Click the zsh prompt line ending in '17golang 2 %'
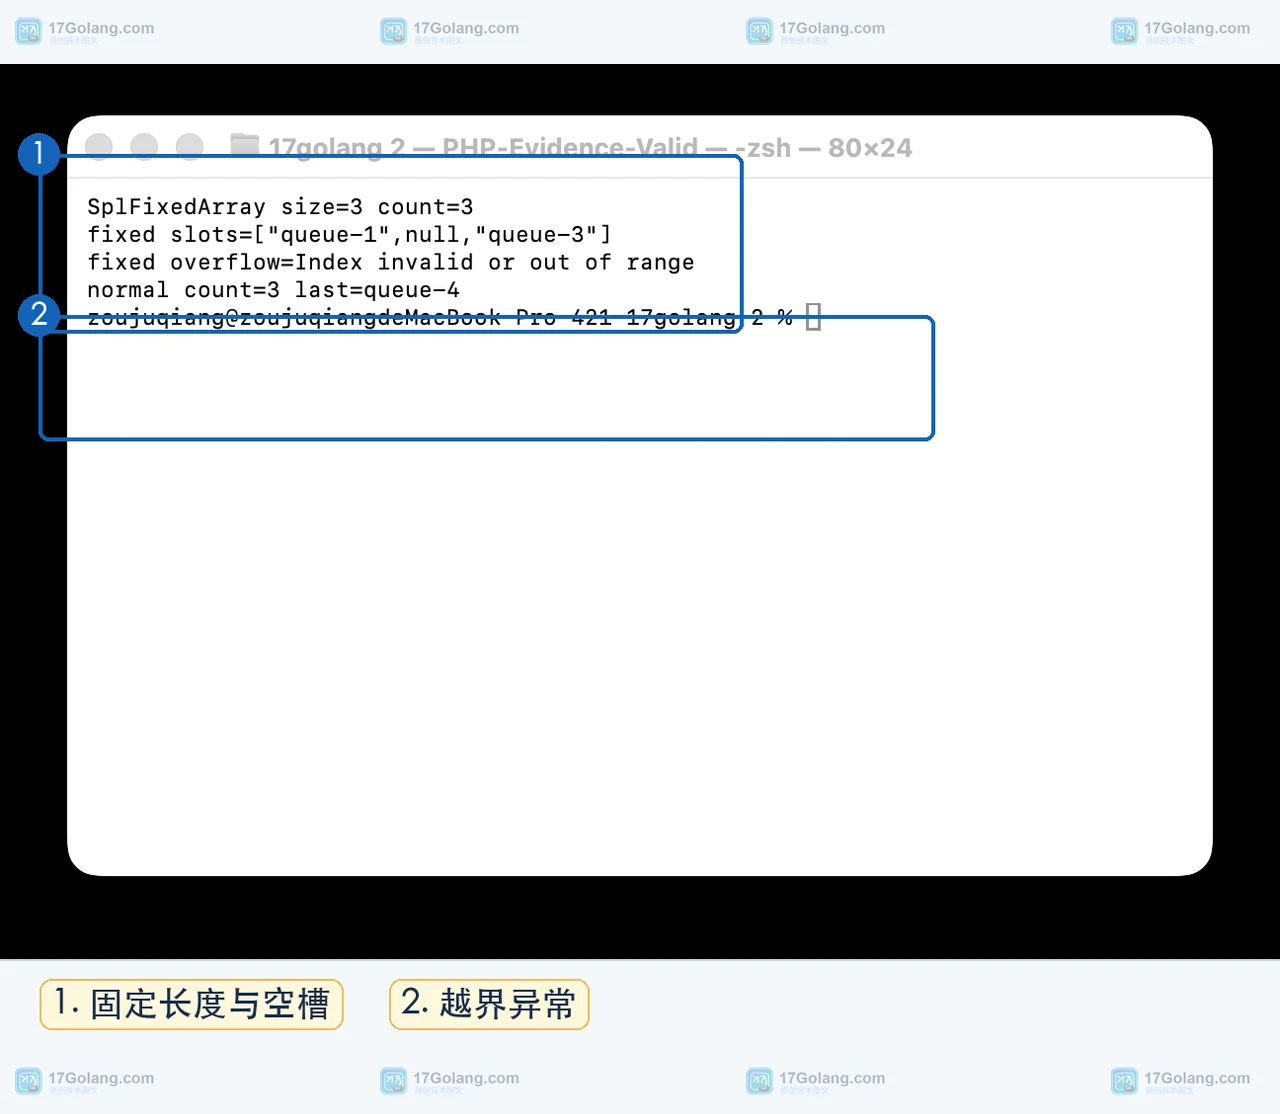Viewport: 1280px width, 1114px height. click(x=440, y=318)
